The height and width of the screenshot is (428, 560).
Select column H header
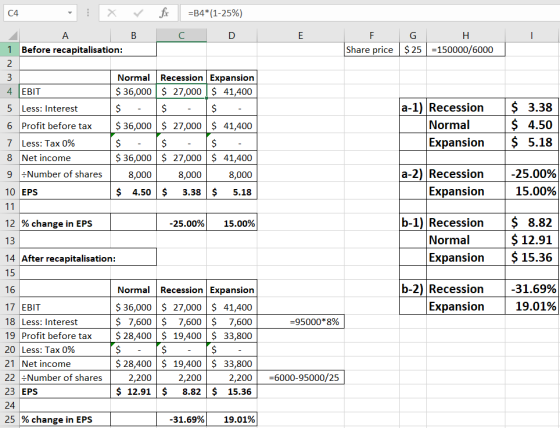point(466,36)
